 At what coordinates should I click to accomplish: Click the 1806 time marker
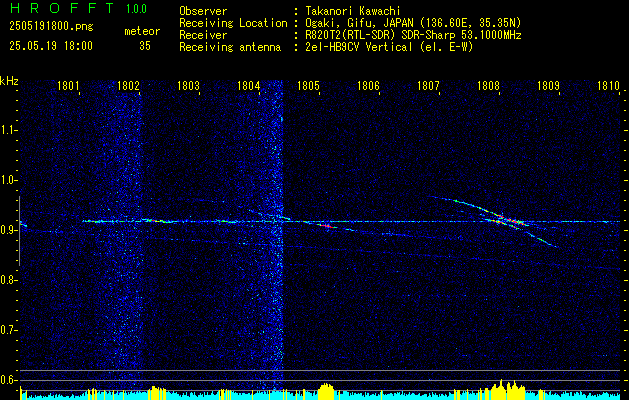pyautogui.click(x=368, y=85)
